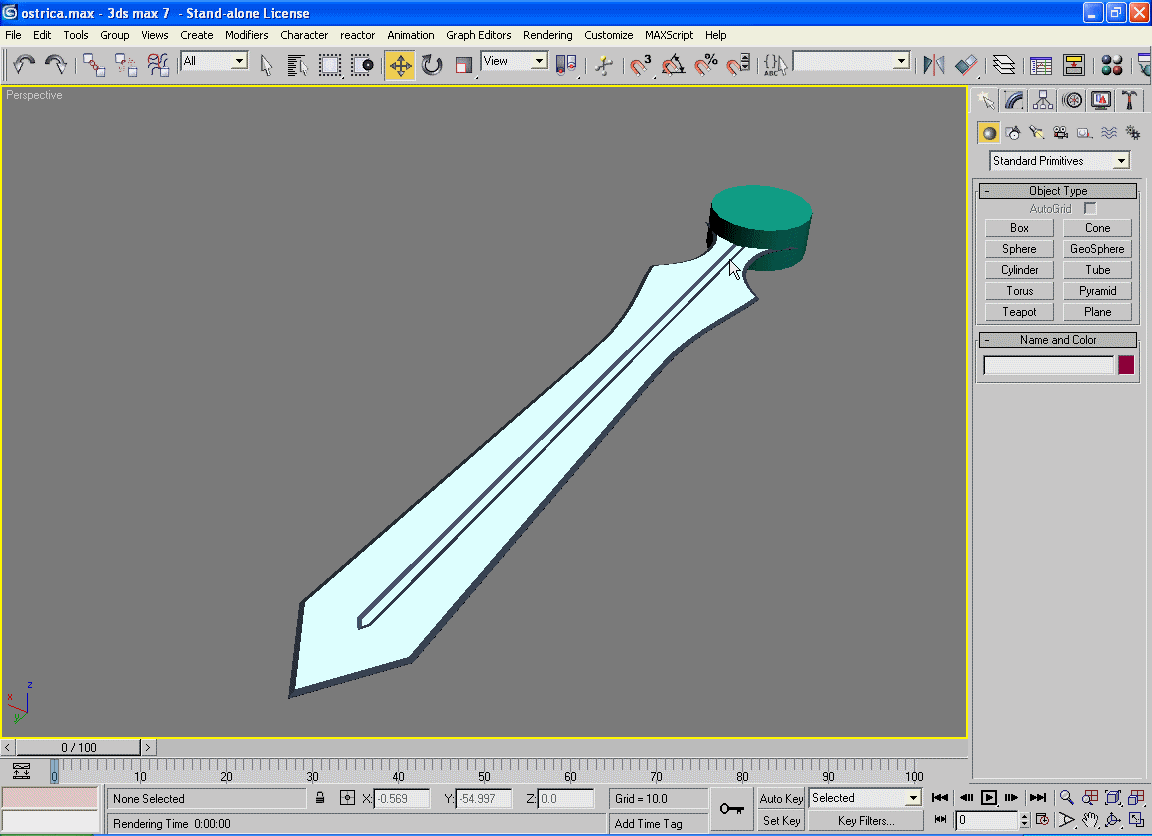
Task: Click the Mirror Selected Objects tool
Action: [x=934, y=66]
